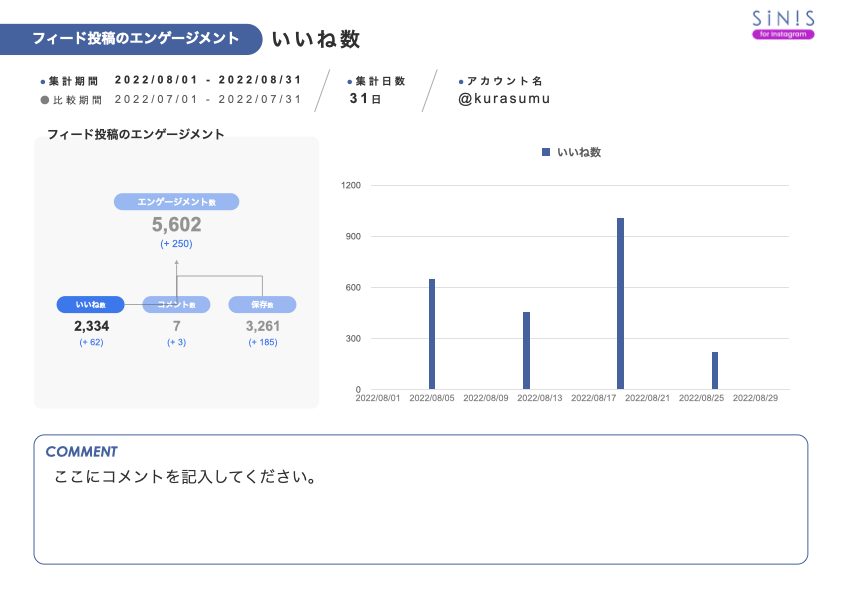Click the blue bullet beside 集計期間
841x595 pixels.
pyautogui.click(x=41, y=81)
